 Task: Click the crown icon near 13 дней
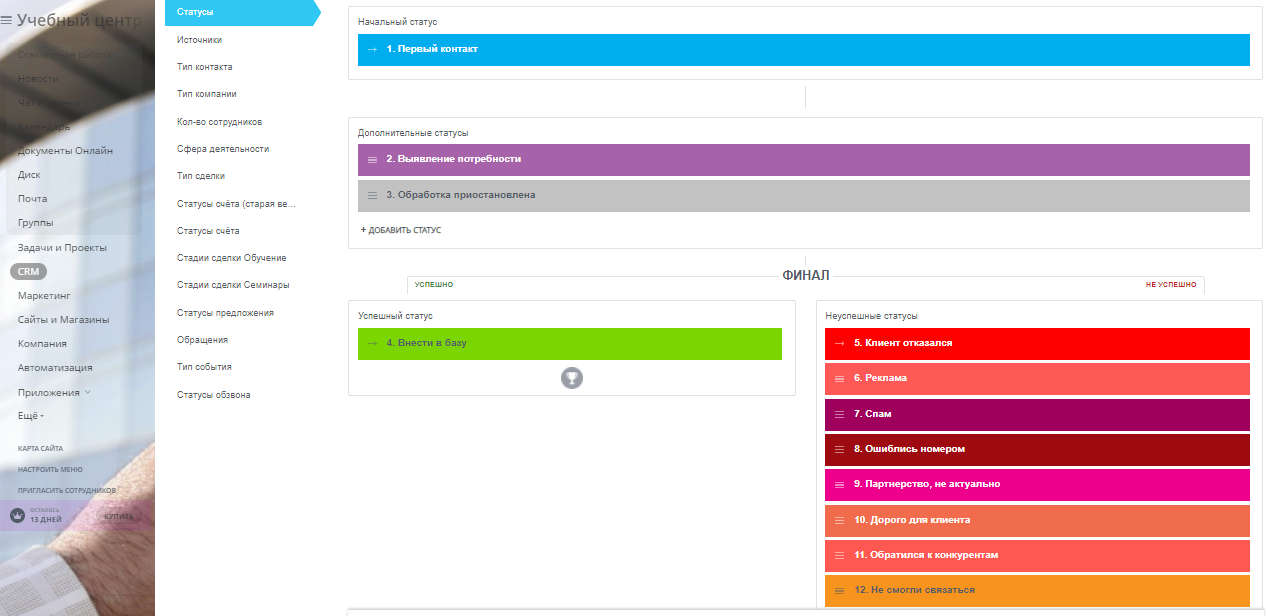click(17, 516)
